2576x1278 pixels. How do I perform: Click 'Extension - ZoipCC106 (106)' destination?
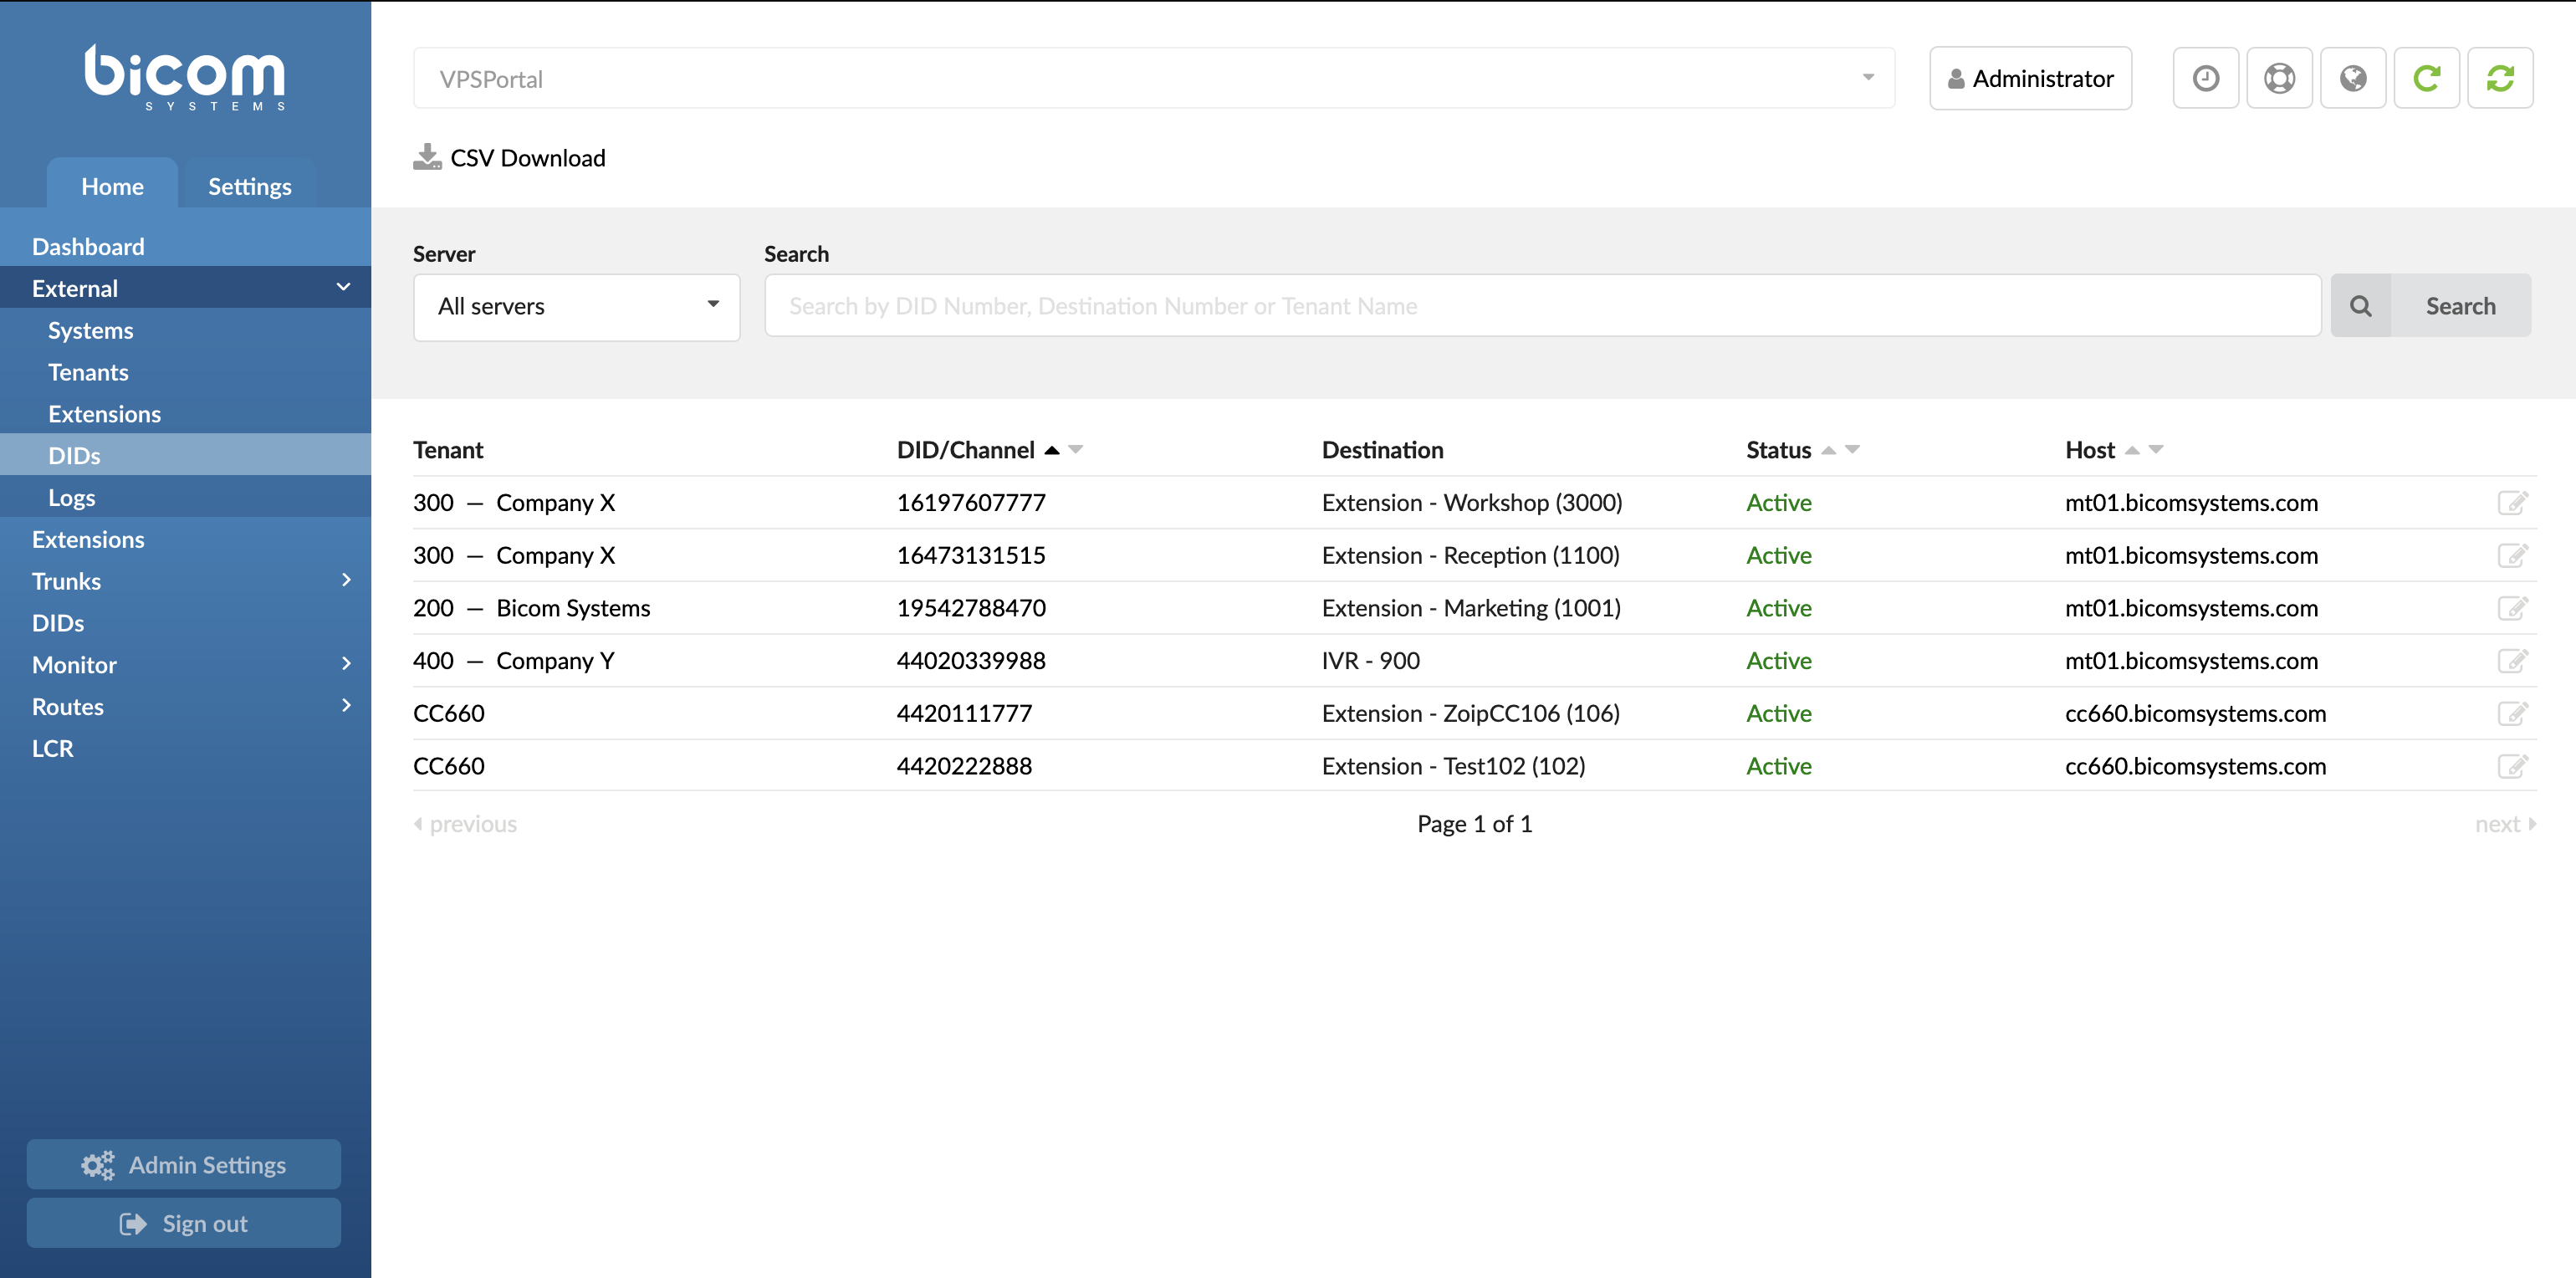[x=1470, y=713]
